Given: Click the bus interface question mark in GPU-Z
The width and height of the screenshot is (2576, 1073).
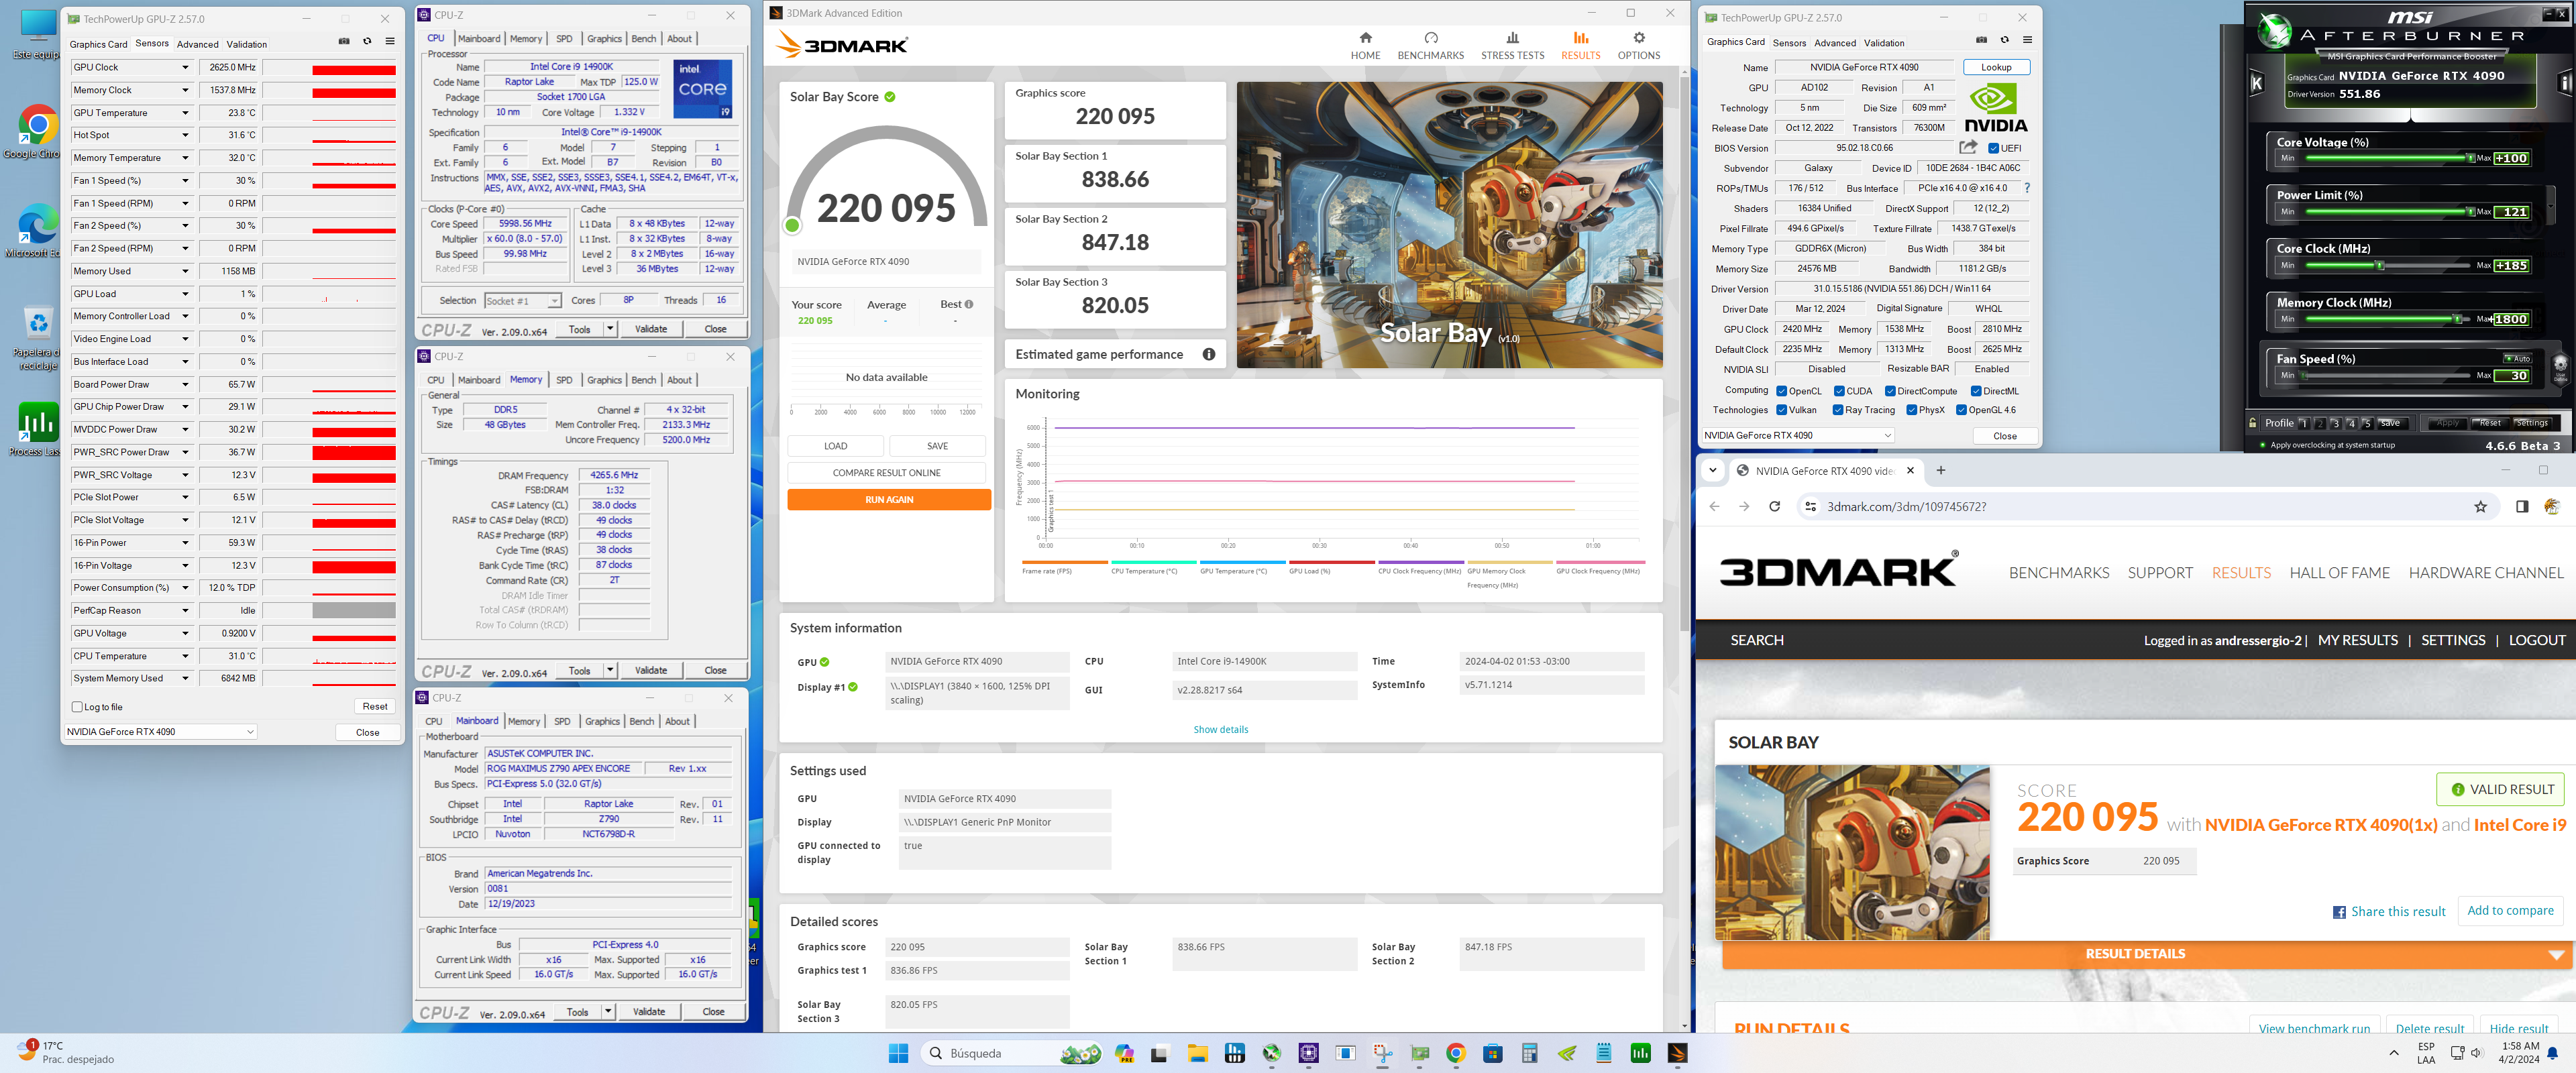Looking at the screenshot, I should pyautogui.click(x=2027, y=188).
